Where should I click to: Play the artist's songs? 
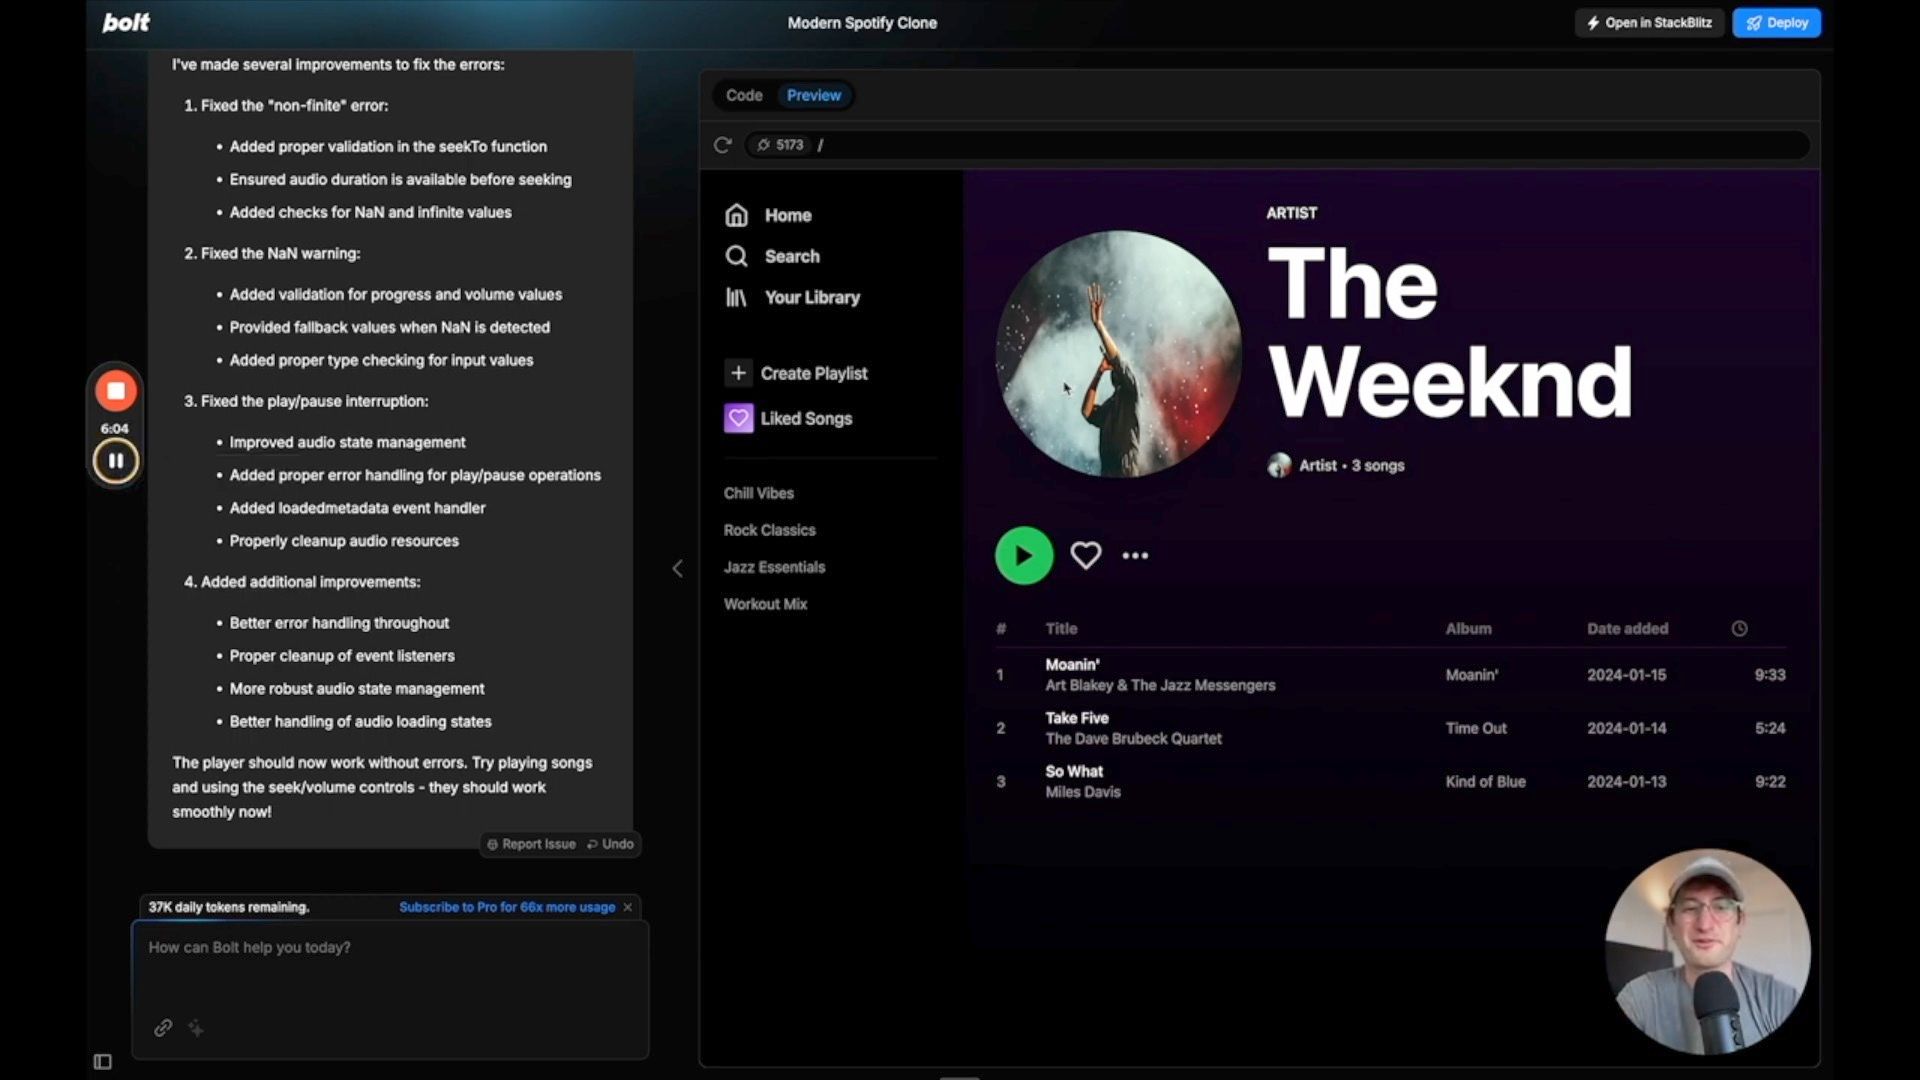[x=1024, y=555]
